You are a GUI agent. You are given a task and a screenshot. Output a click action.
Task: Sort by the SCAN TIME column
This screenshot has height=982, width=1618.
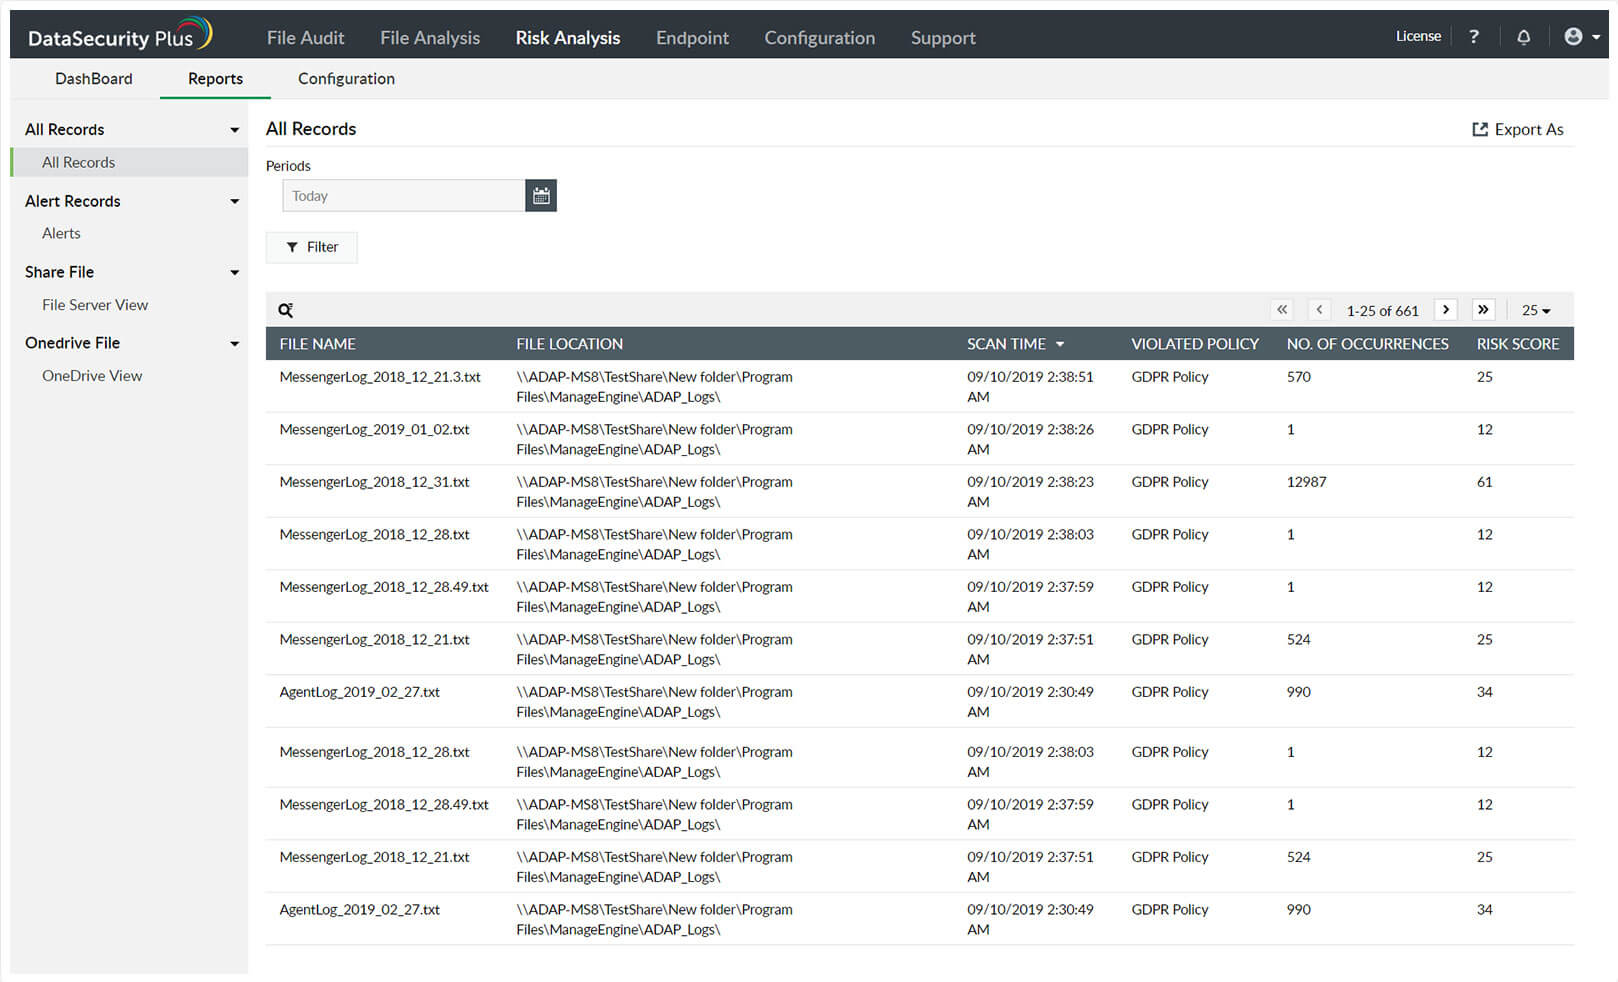(1015, 344)
